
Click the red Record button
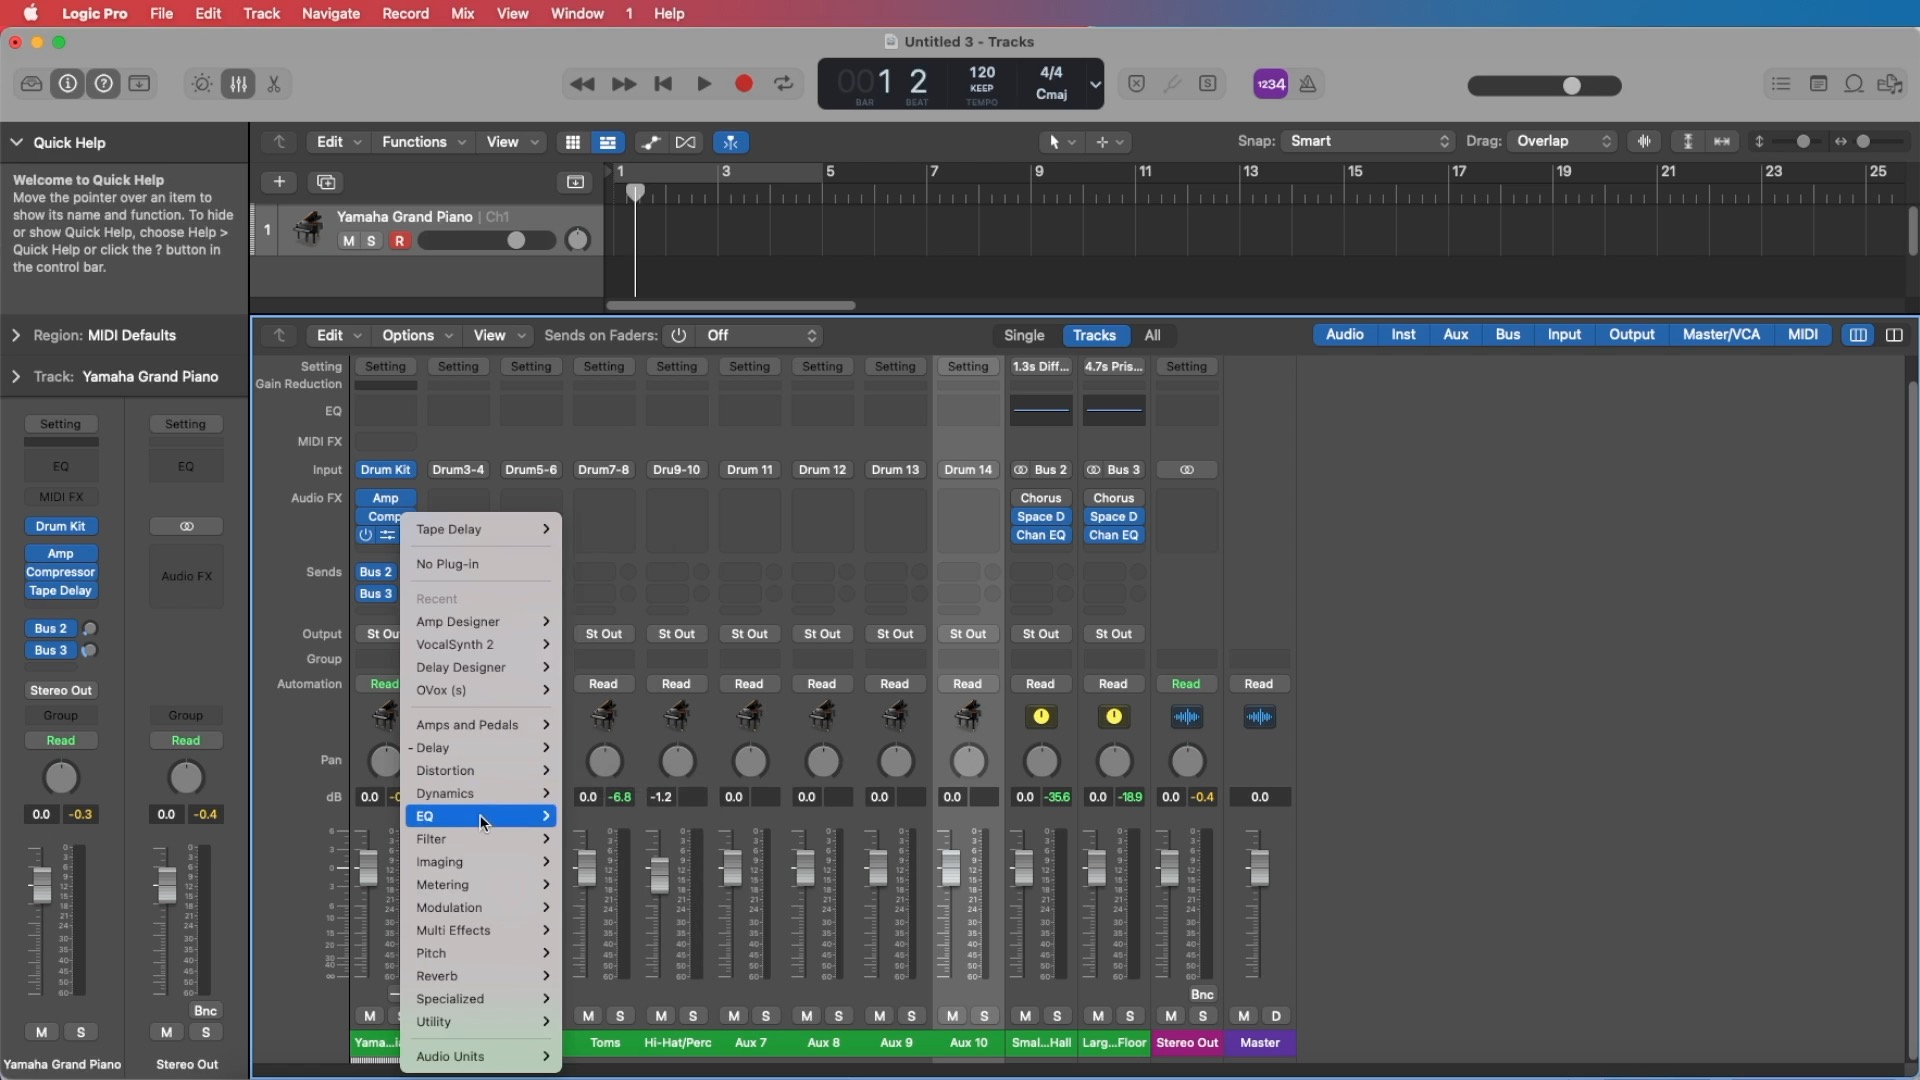point(744,84)
